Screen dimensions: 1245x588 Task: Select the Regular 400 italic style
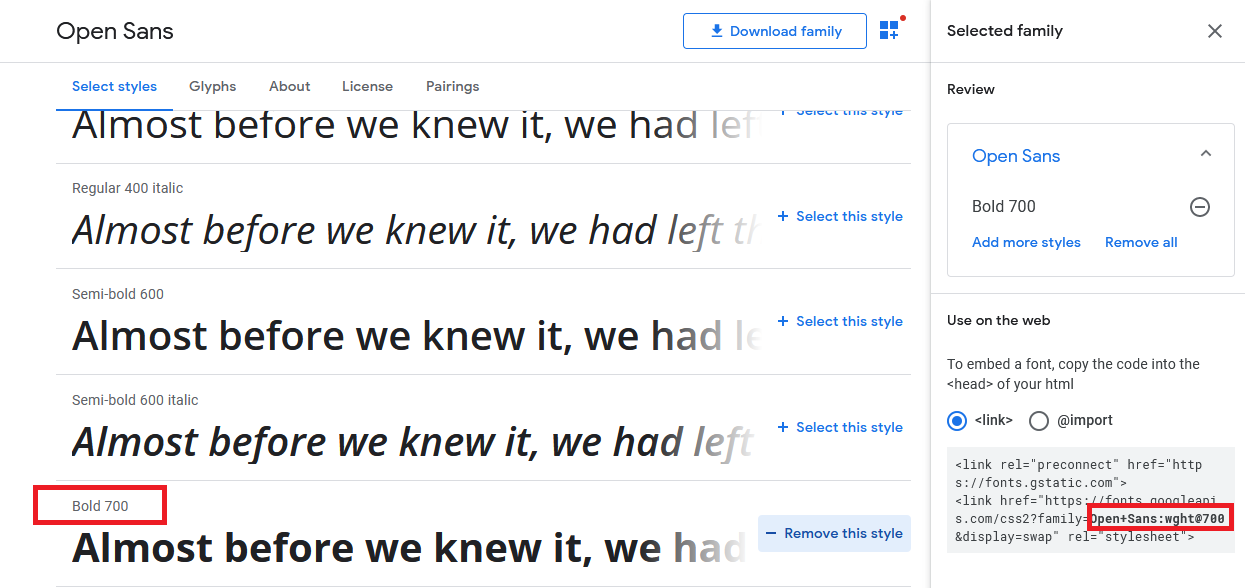pos(840,216)
